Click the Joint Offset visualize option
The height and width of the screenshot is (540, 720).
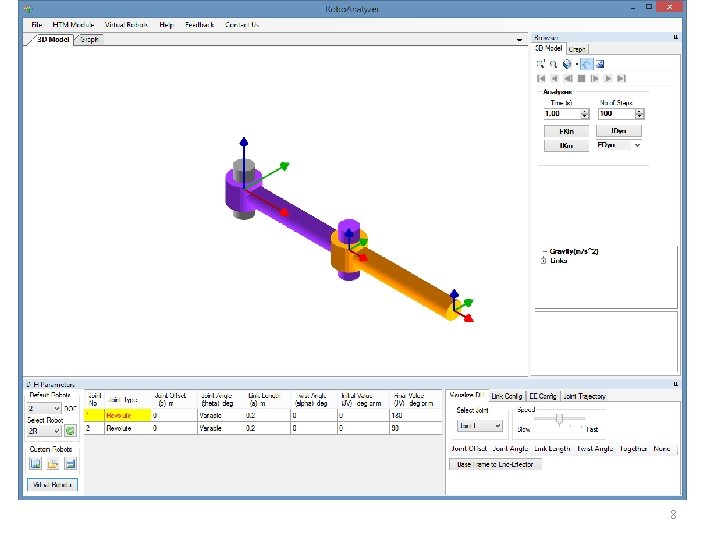pyautogui.click(x=469, y=449)
